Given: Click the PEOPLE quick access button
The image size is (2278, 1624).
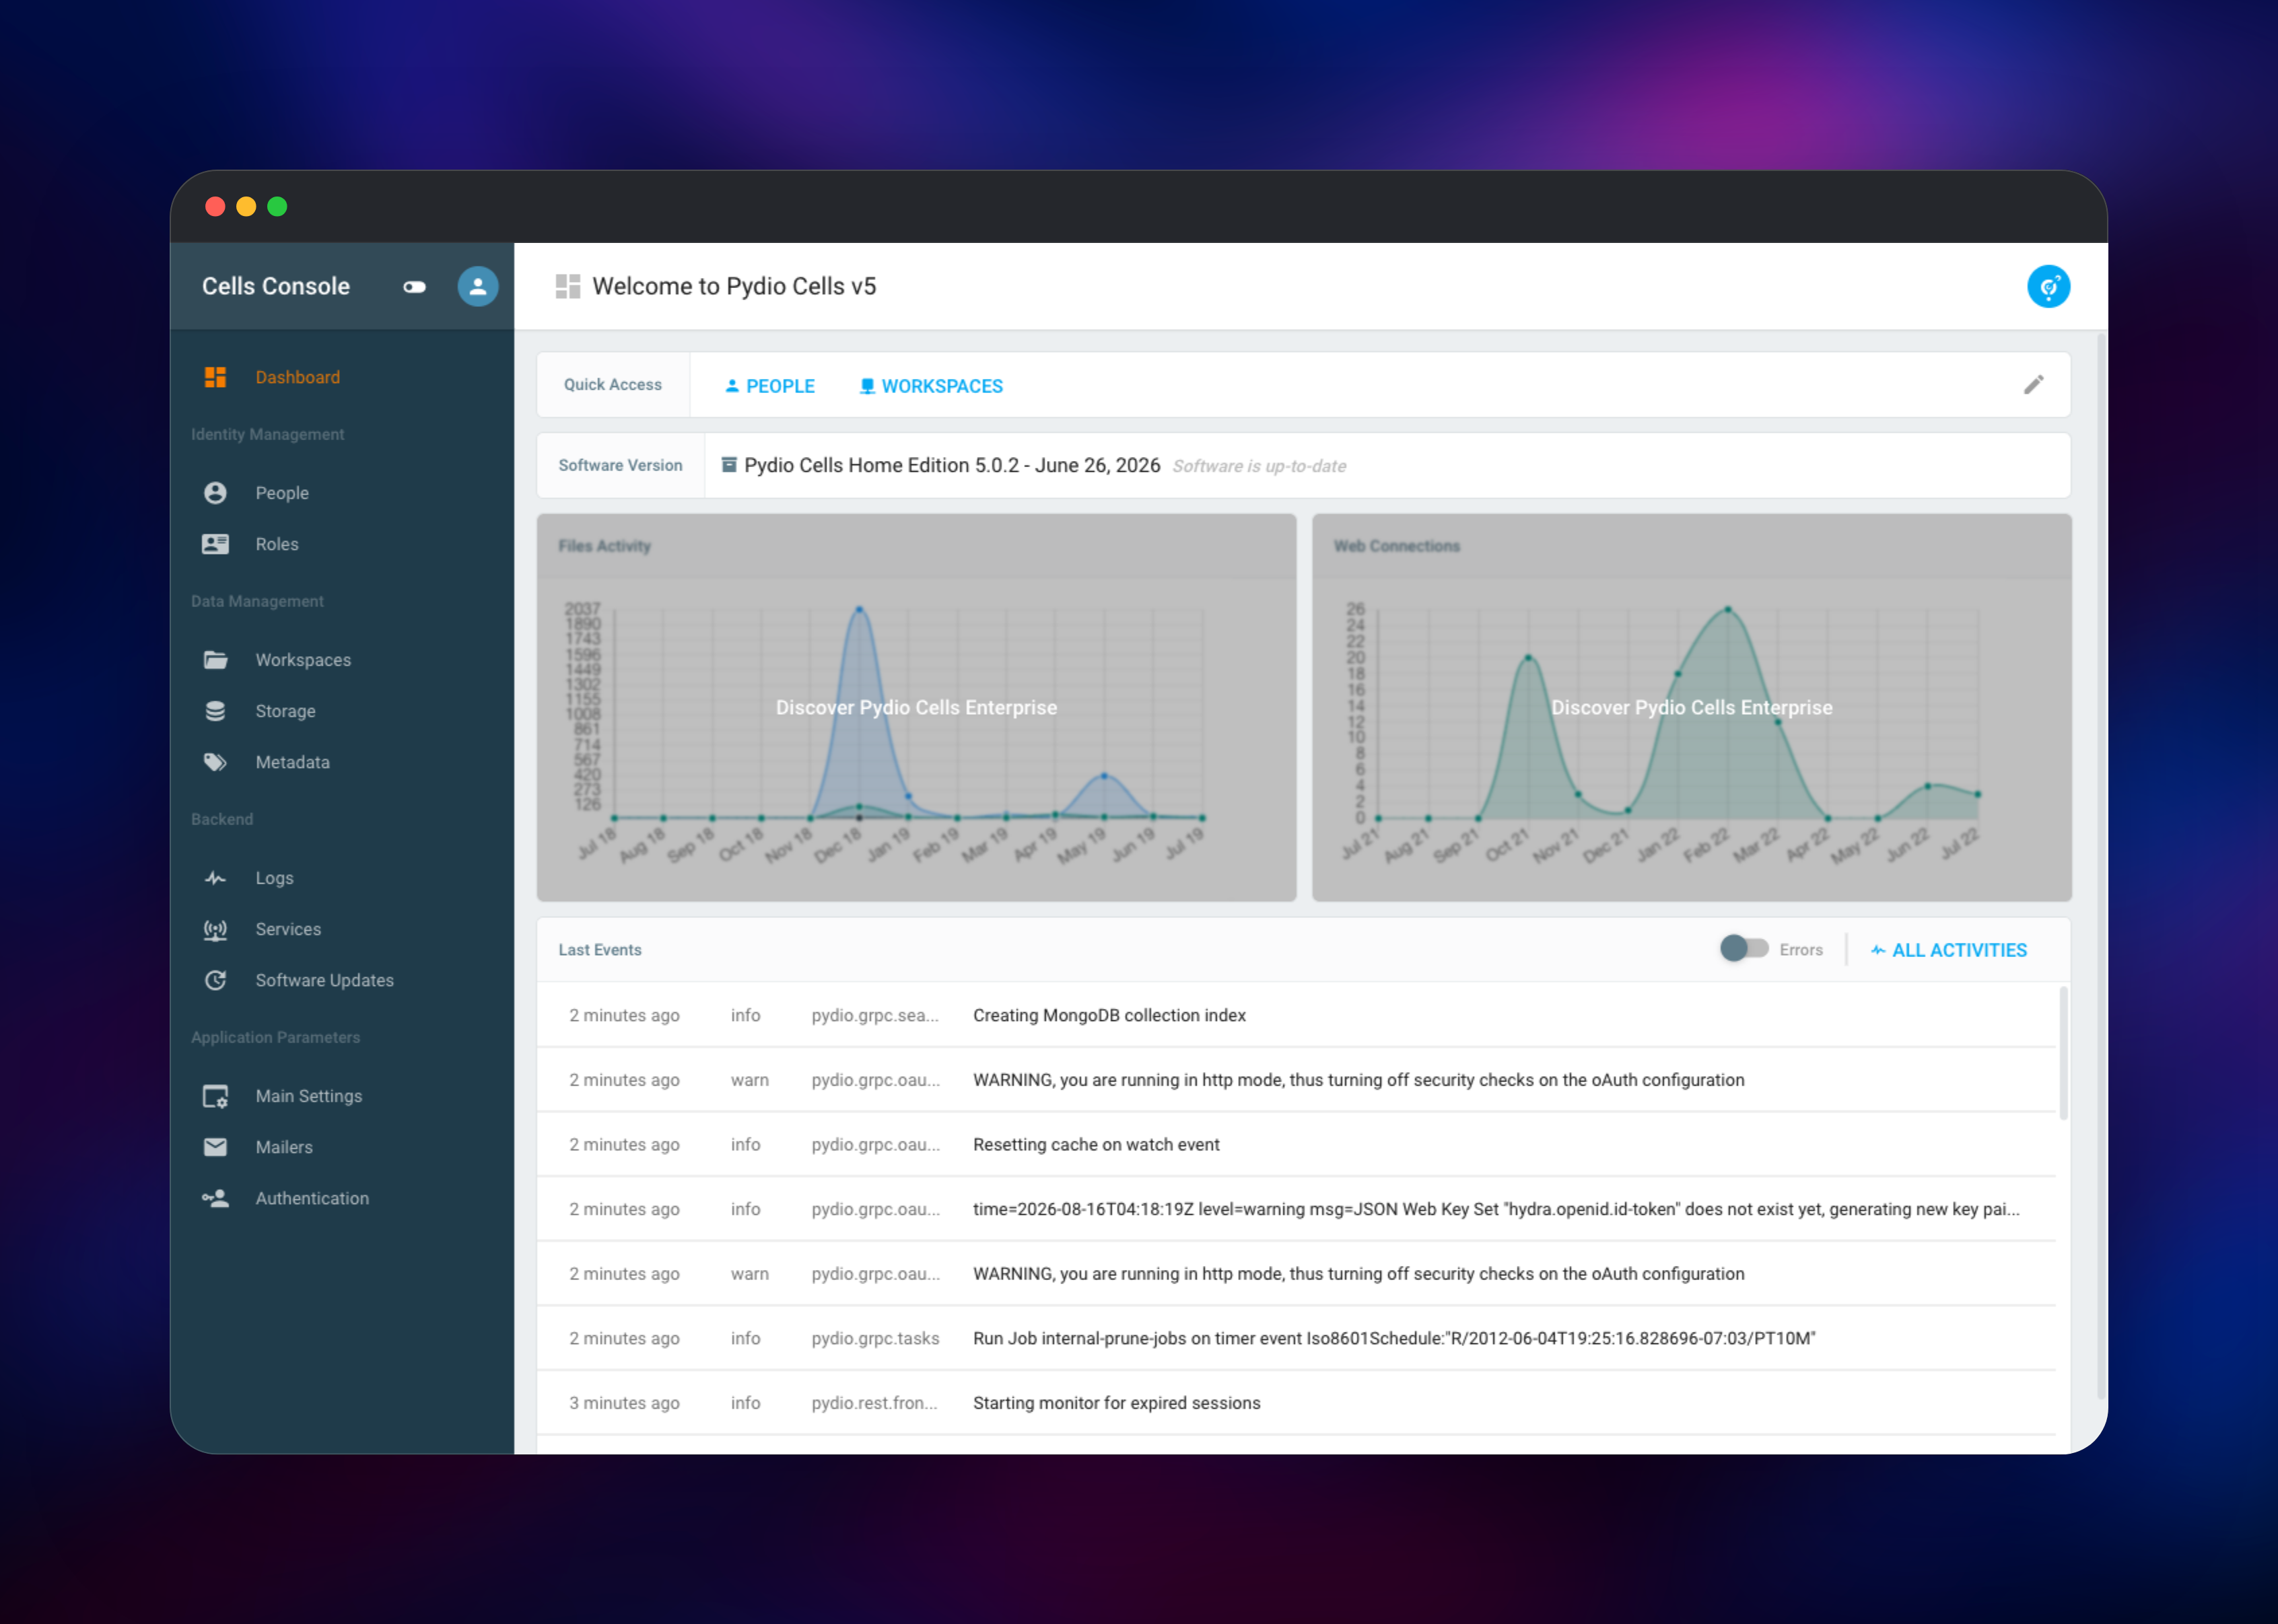Looking at the screenshot, I should click(769, 386).
